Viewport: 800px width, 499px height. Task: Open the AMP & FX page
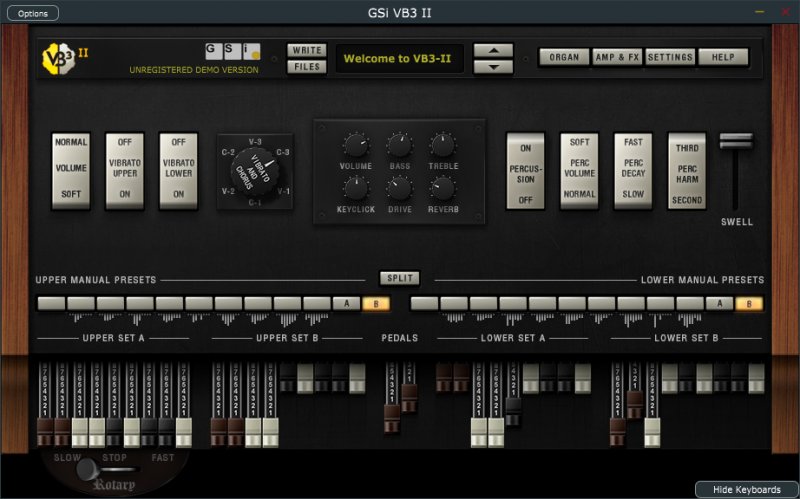[x=617, y=57]
